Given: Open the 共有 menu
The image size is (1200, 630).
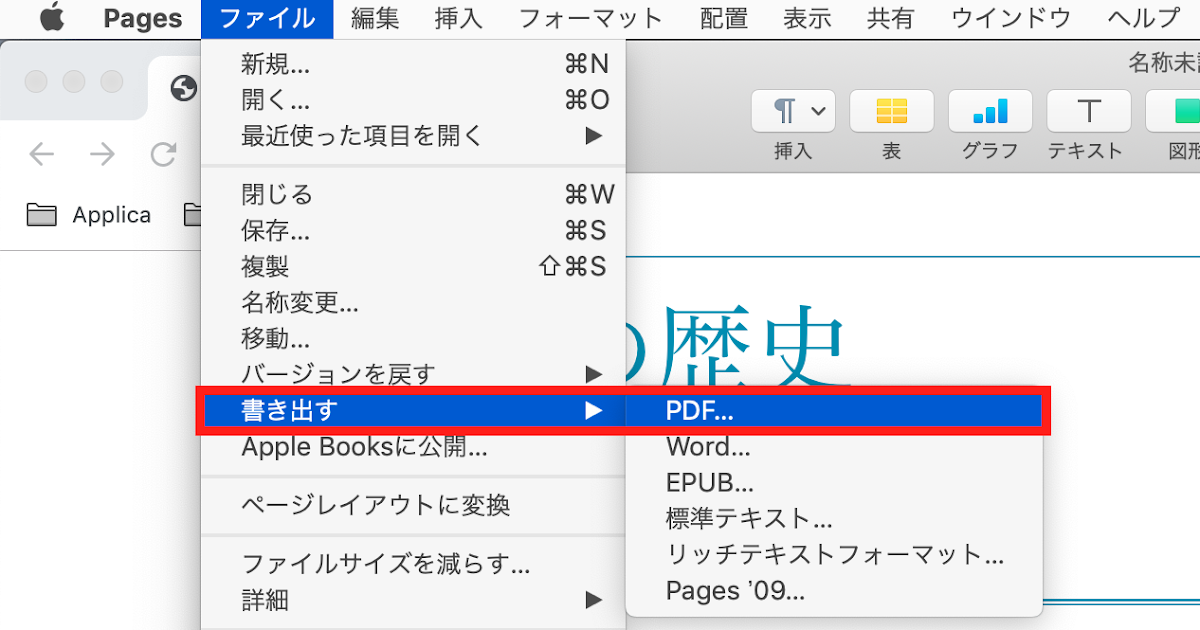Looking at the screenshot, I should pos(892,18).
